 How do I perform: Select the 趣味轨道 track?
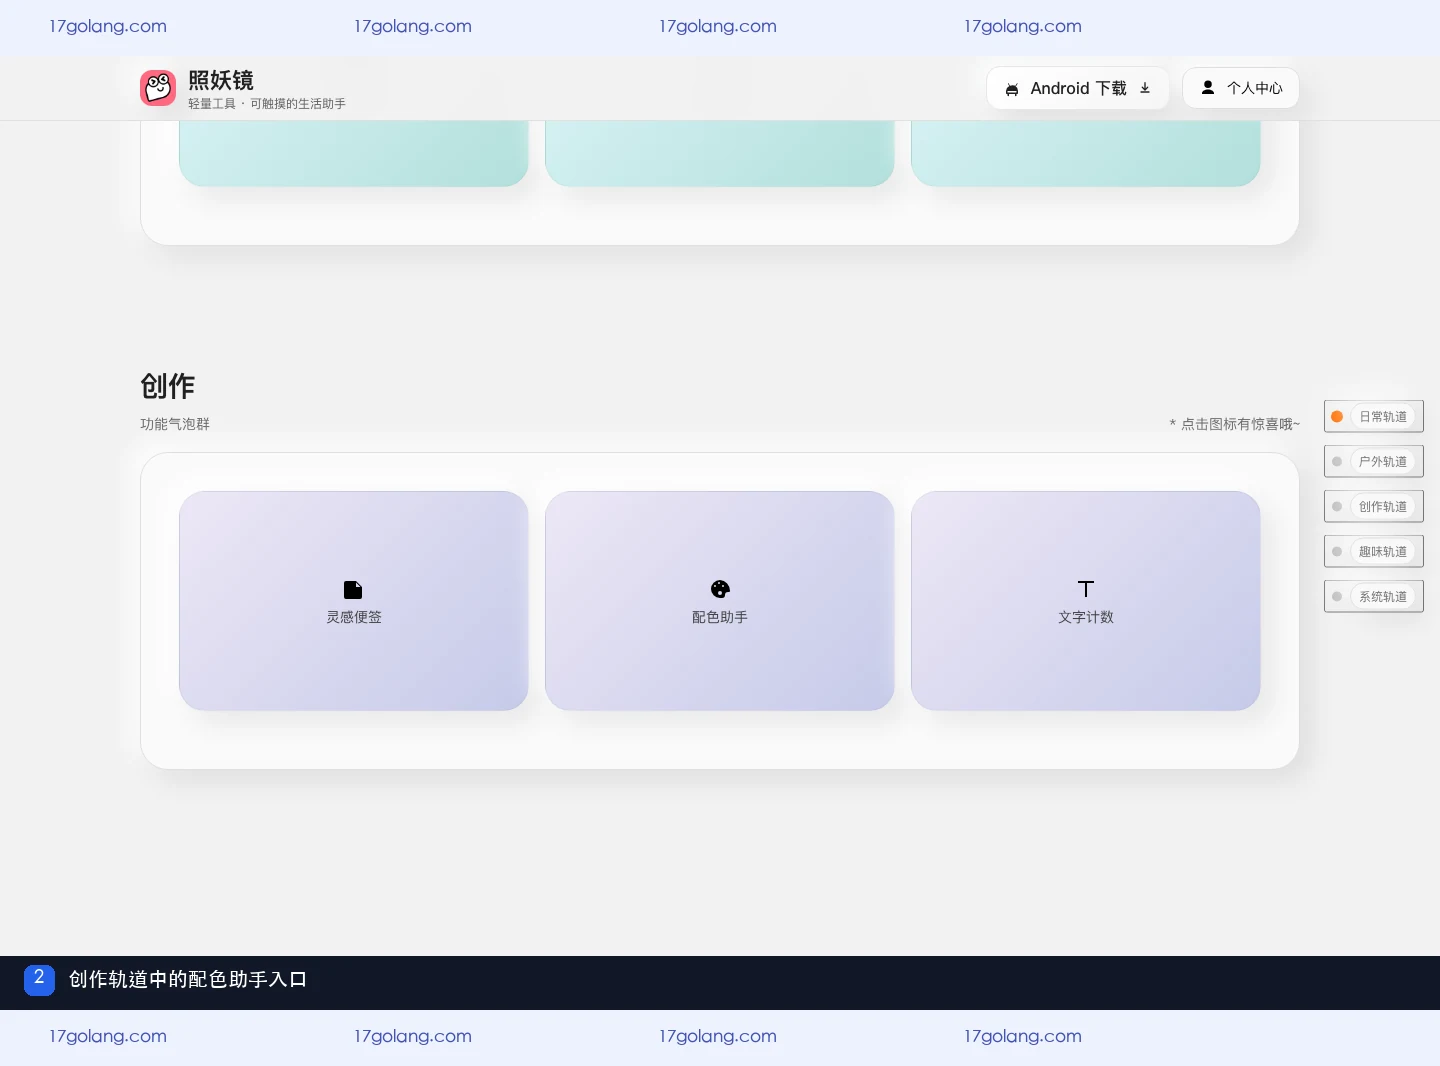point(1374,551)
